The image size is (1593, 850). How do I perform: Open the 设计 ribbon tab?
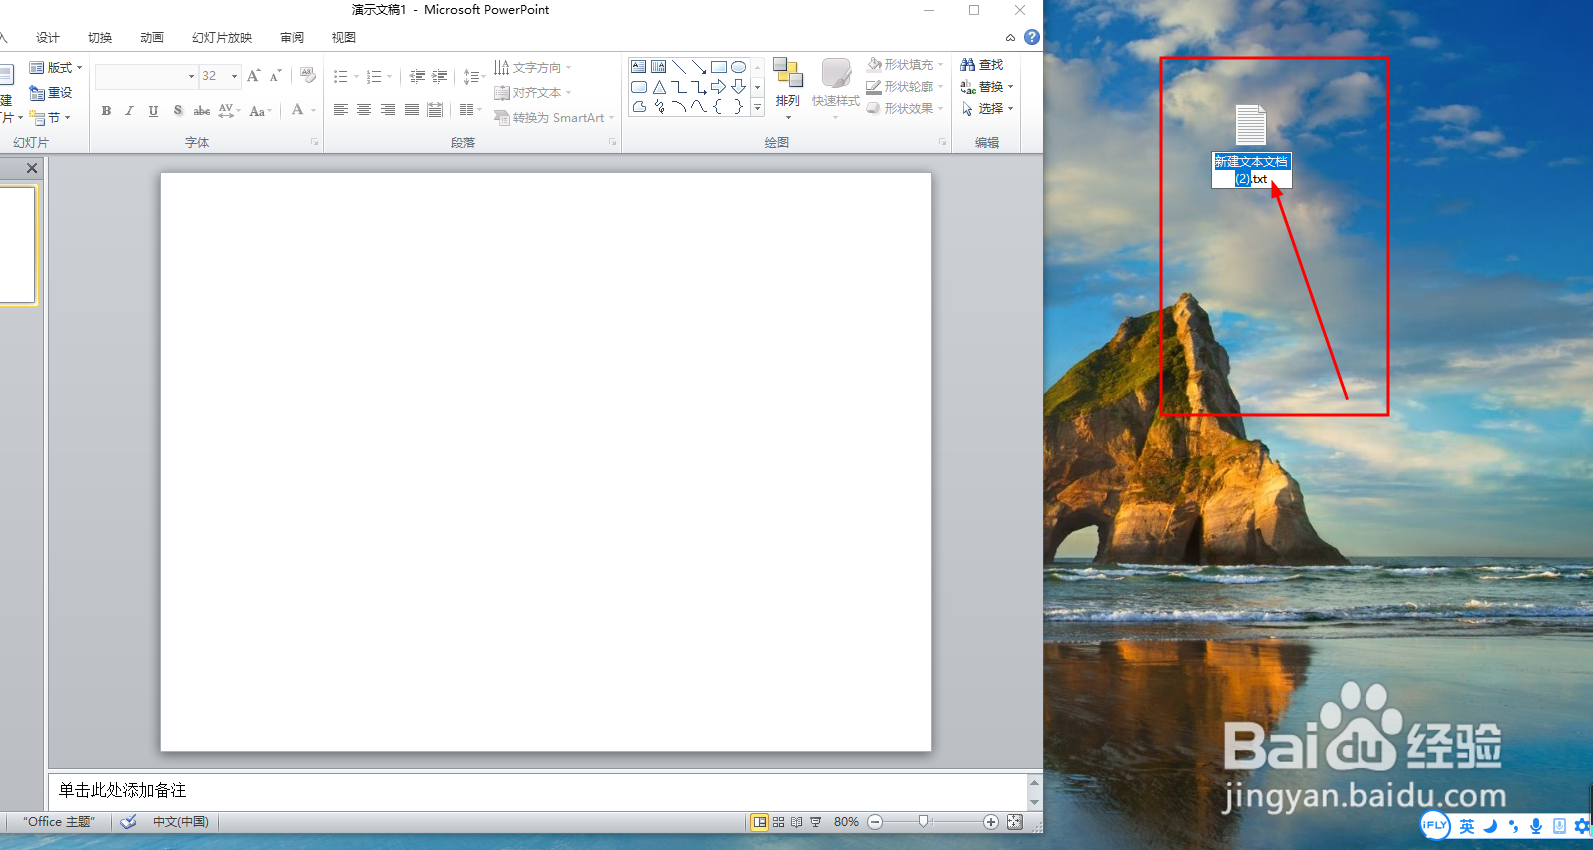pyautogui.click(x=48, y=38)
